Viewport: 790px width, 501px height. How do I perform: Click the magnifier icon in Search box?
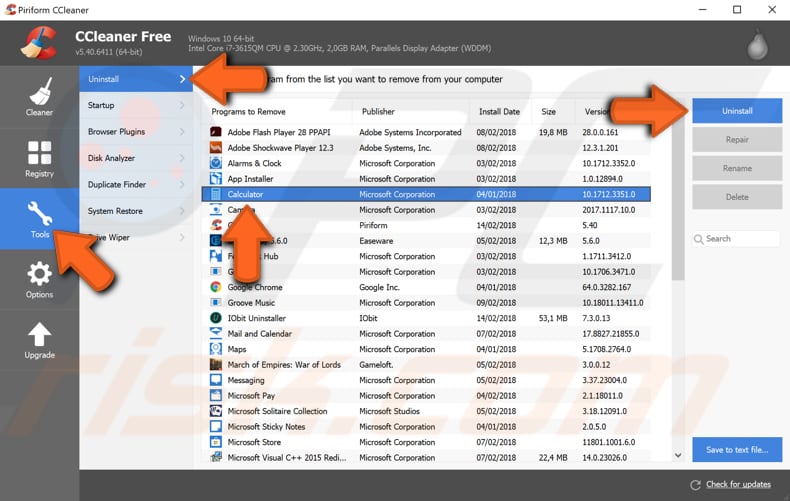tap(698, 239)
